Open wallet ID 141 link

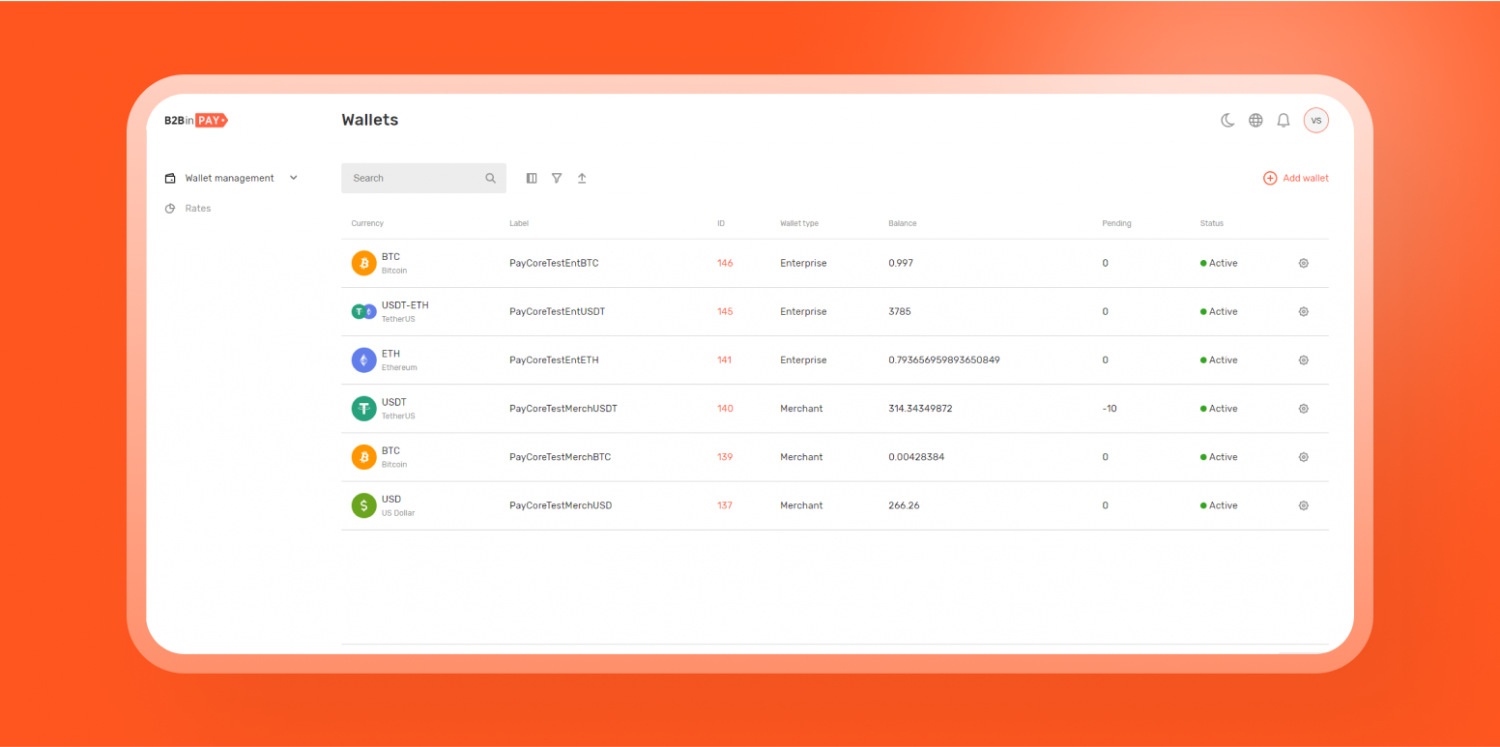pos(724,360)
